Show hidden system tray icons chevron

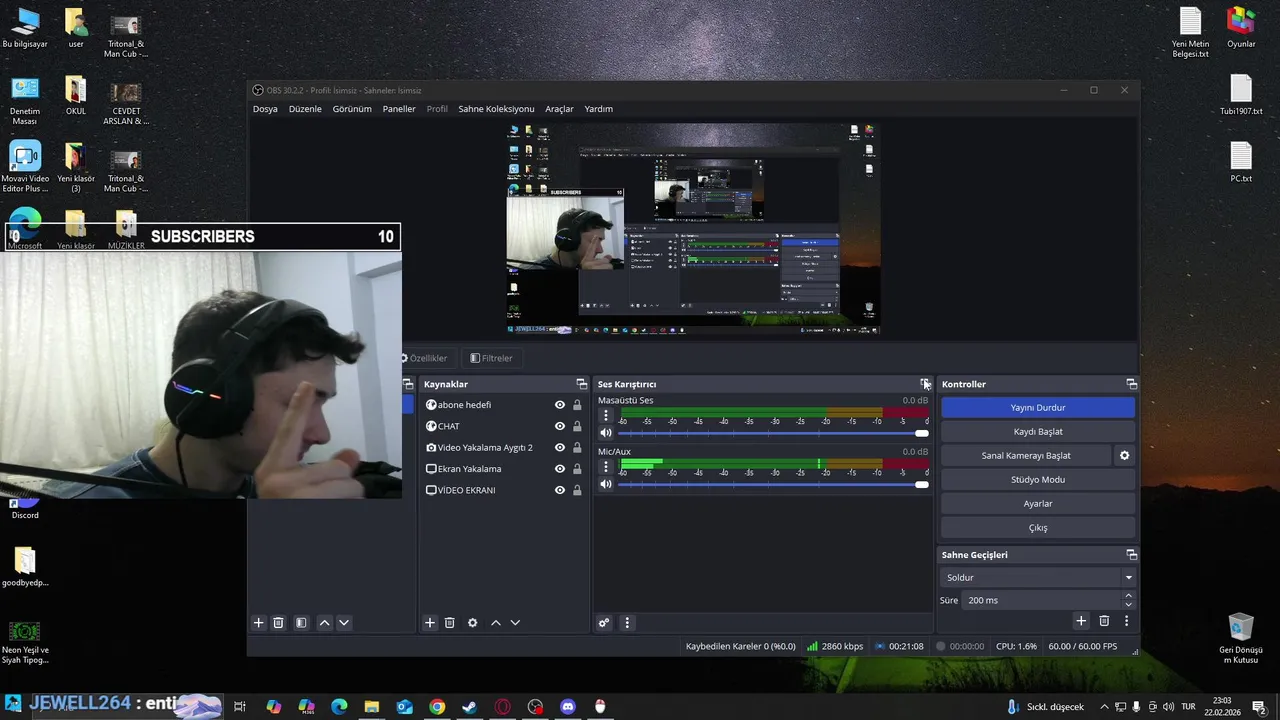pyautogui.click(x=1104, y=707)
